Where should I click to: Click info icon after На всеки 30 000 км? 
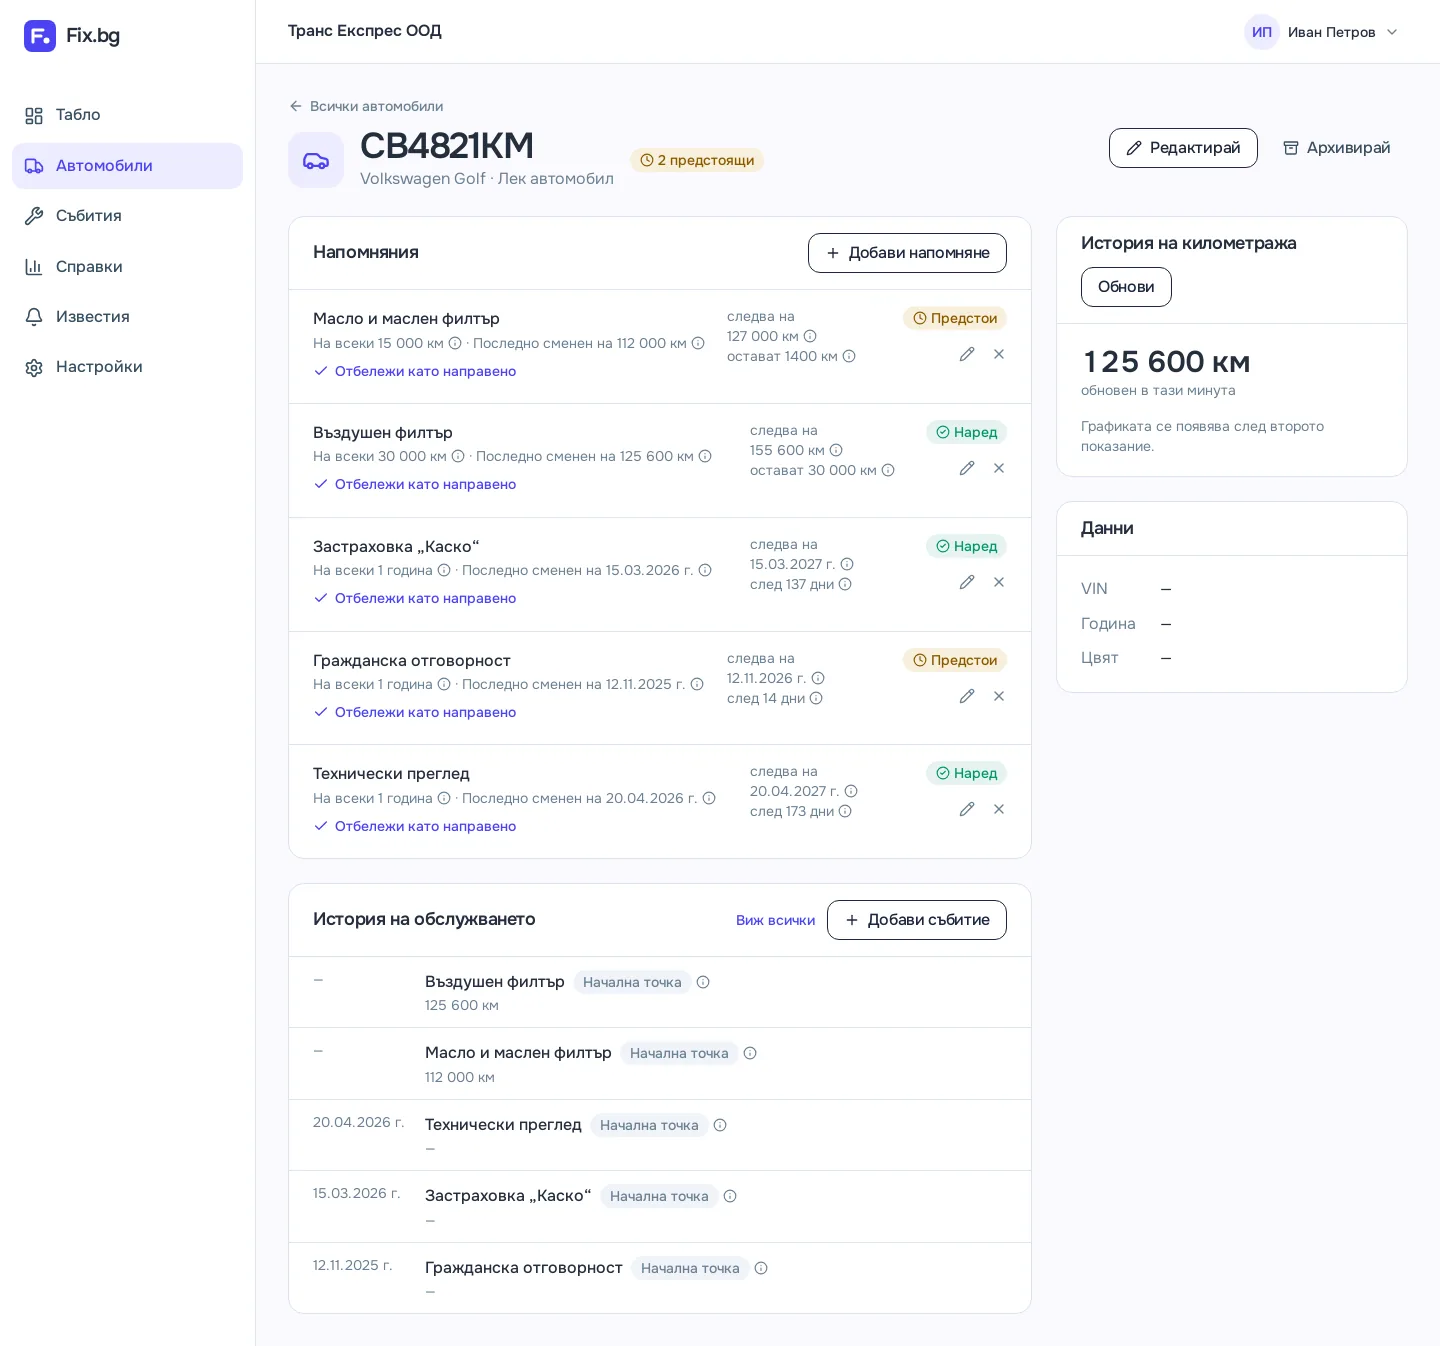tap(458, 456)
